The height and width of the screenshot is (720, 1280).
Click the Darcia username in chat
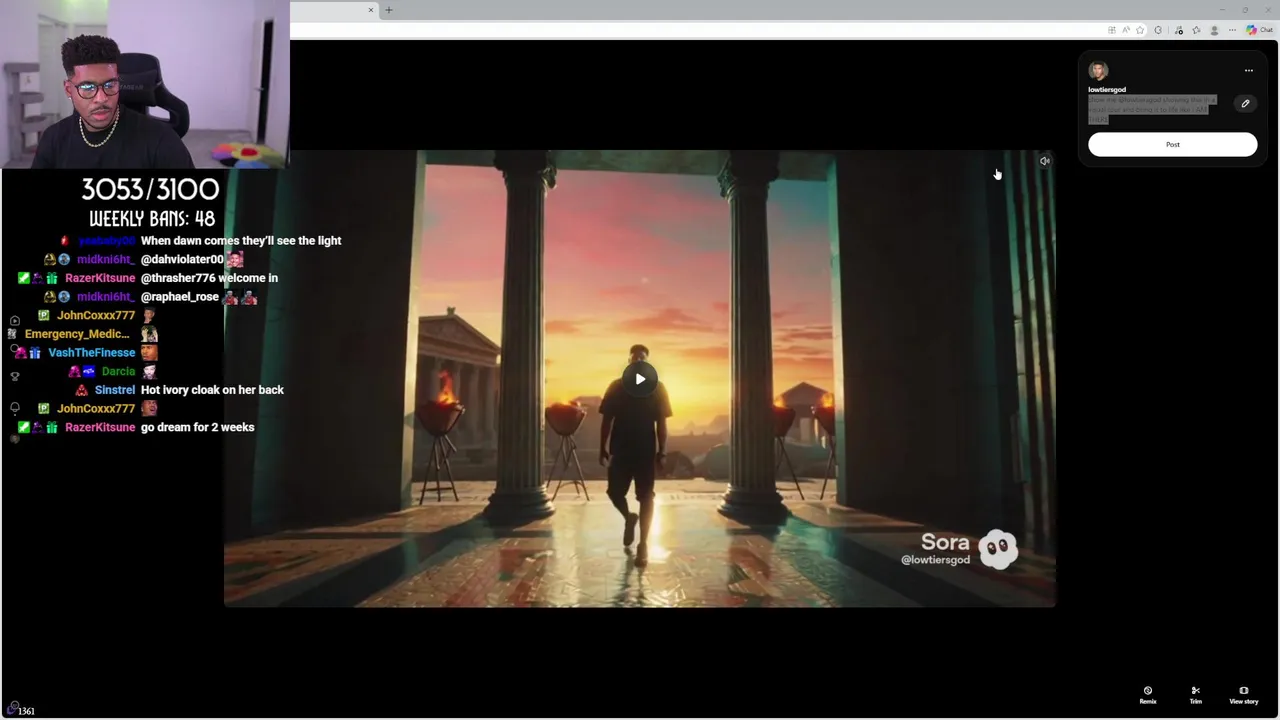pos(118,371)
